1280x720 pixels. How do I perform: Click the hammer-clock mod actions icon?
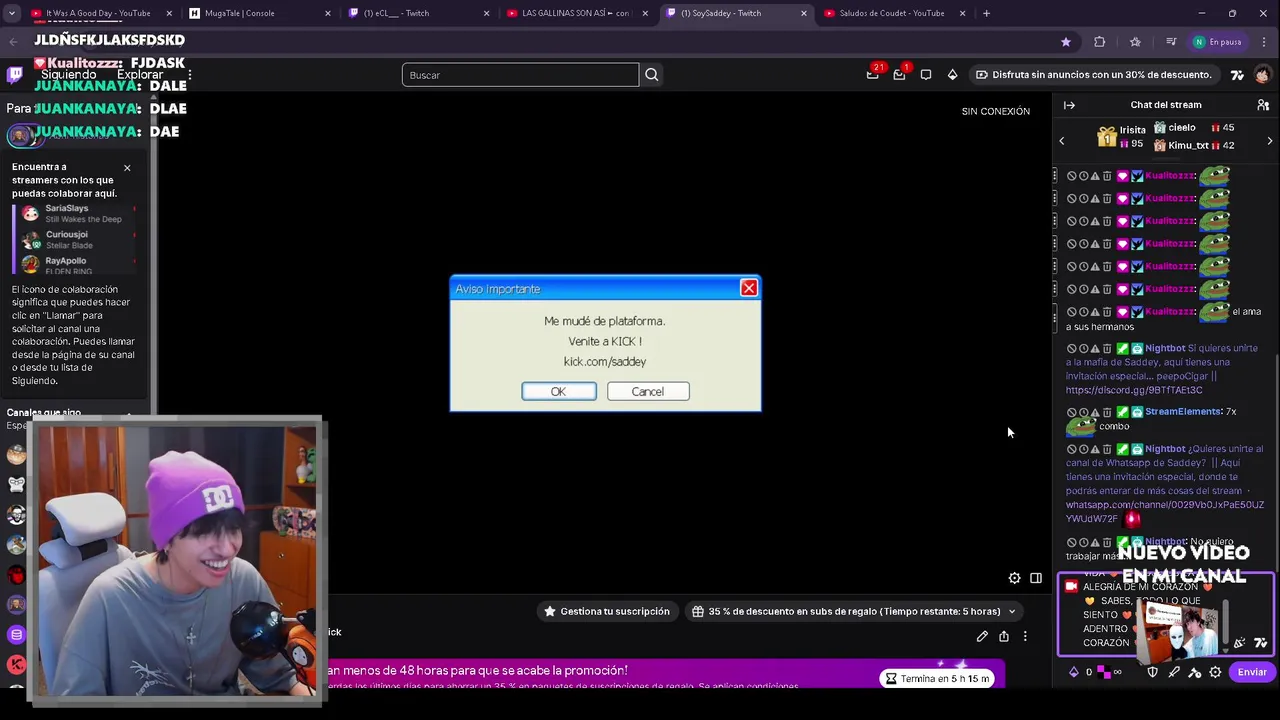coord(1195,672)
